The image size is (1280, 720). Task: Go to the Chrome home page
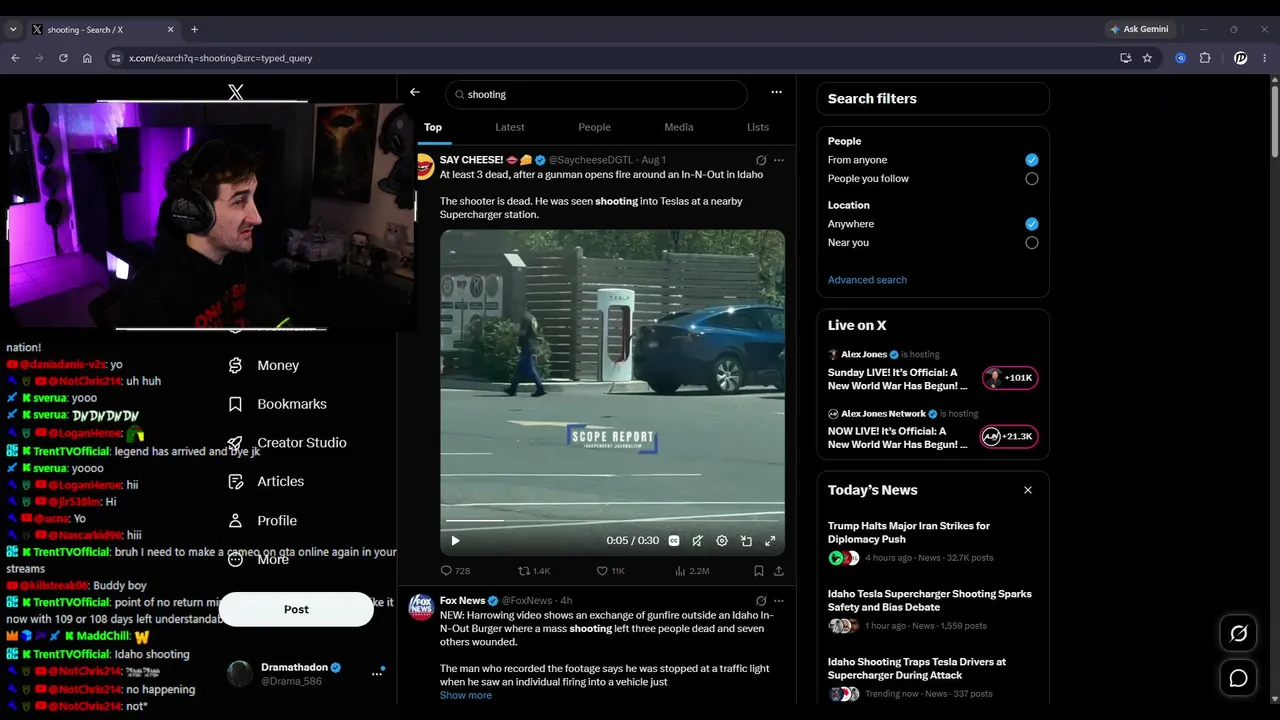coord(87,58)
